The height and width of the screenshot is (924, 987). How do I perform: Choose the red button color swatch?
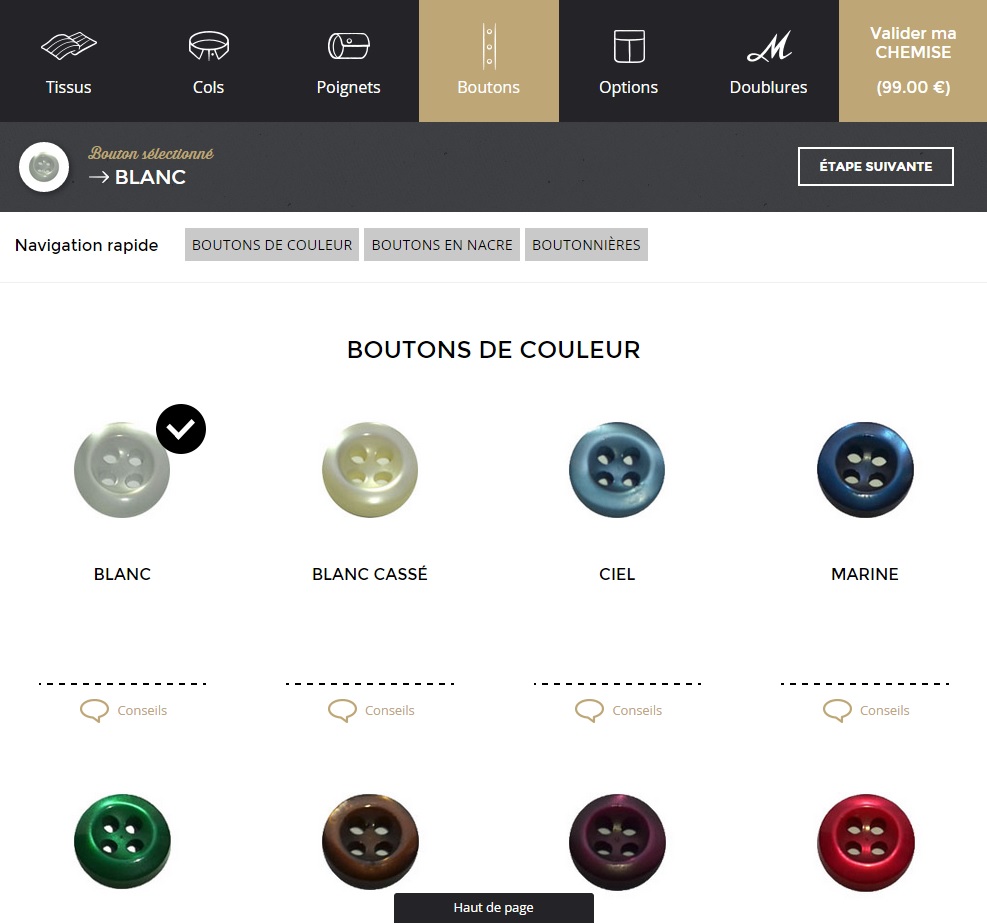coord(866,843)
